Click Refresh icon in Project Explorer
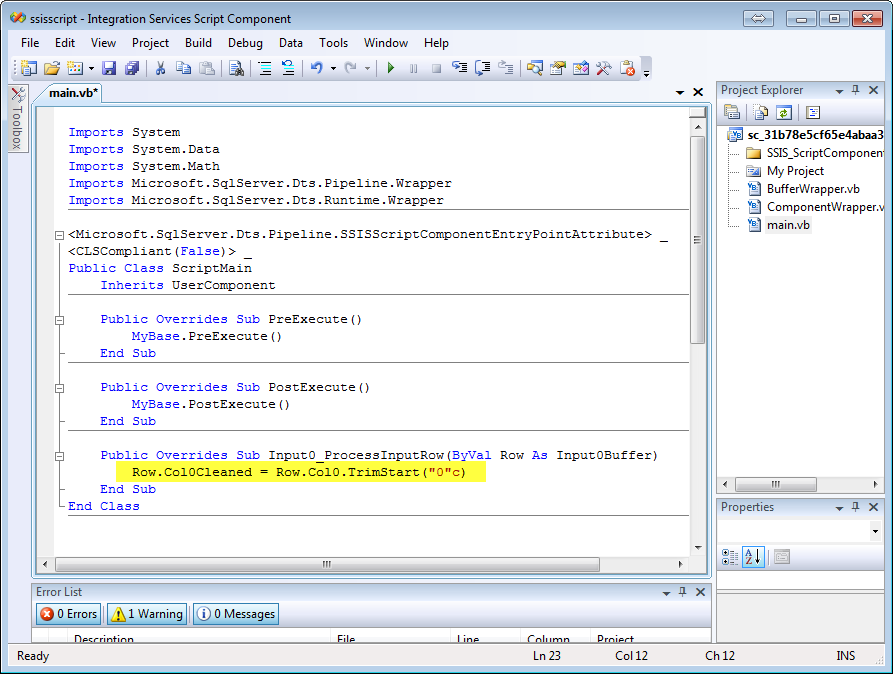The width and height of the screenshot is (893, 674). [784, 113]
